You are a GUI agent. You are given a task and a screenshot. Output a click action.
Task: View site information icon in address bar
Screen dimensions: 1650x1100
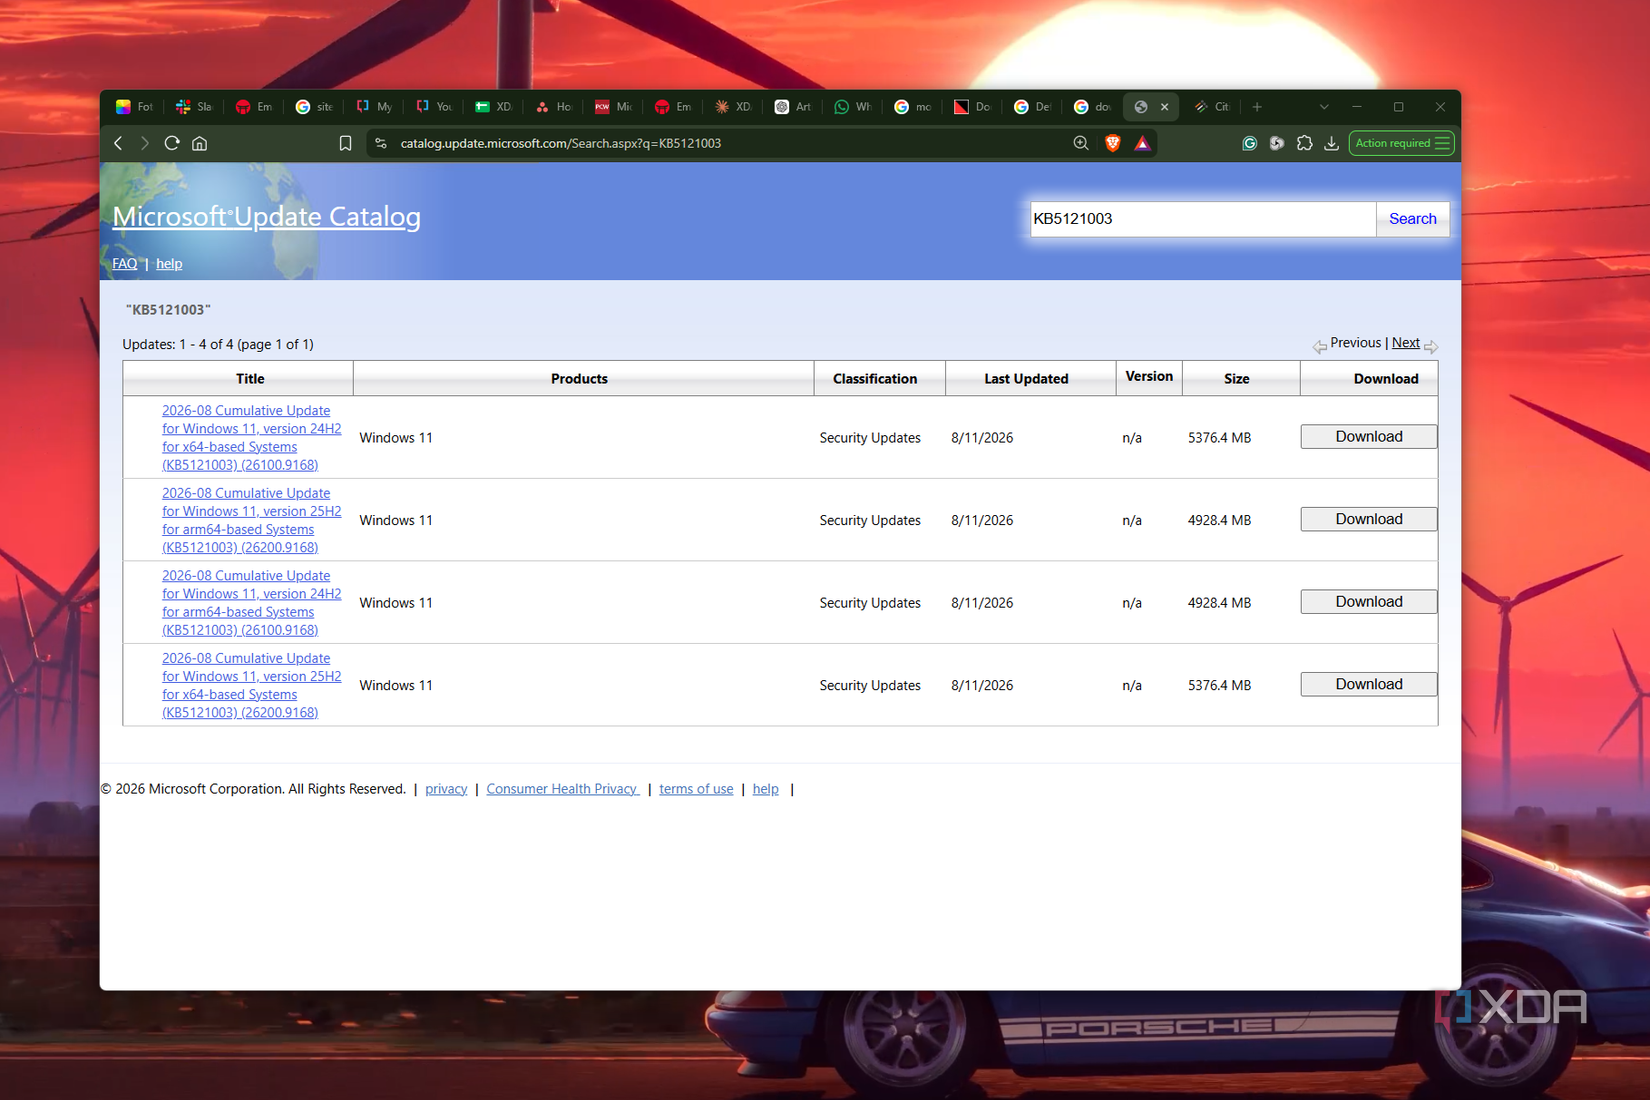click(381, 143)
